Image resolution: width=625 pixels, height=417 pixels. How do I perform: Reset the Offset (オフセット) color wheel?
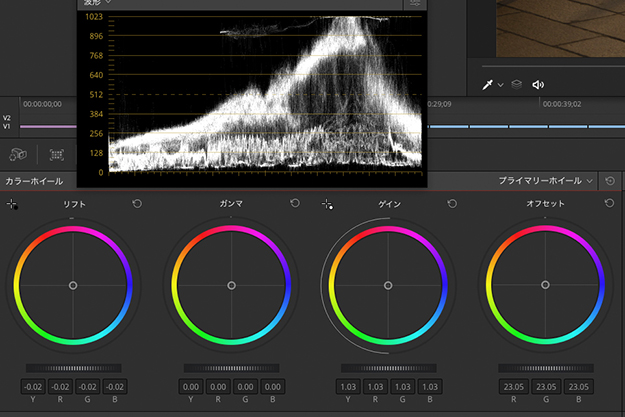click(x=610, y=204)
